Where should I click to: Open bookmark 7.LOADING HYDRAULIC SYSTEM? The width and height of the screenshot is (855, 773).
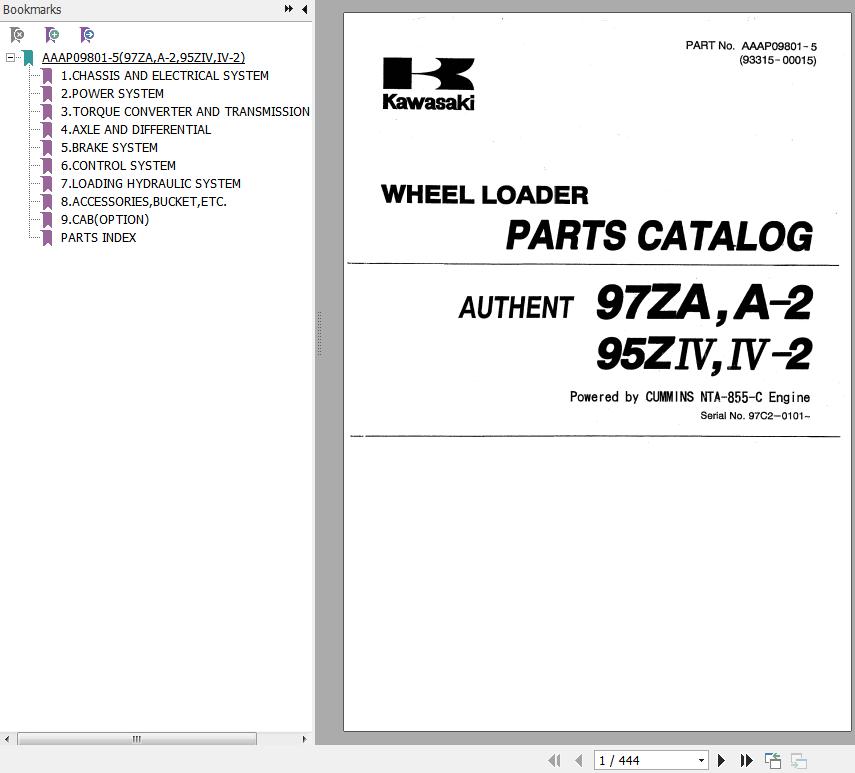point(150,183)
